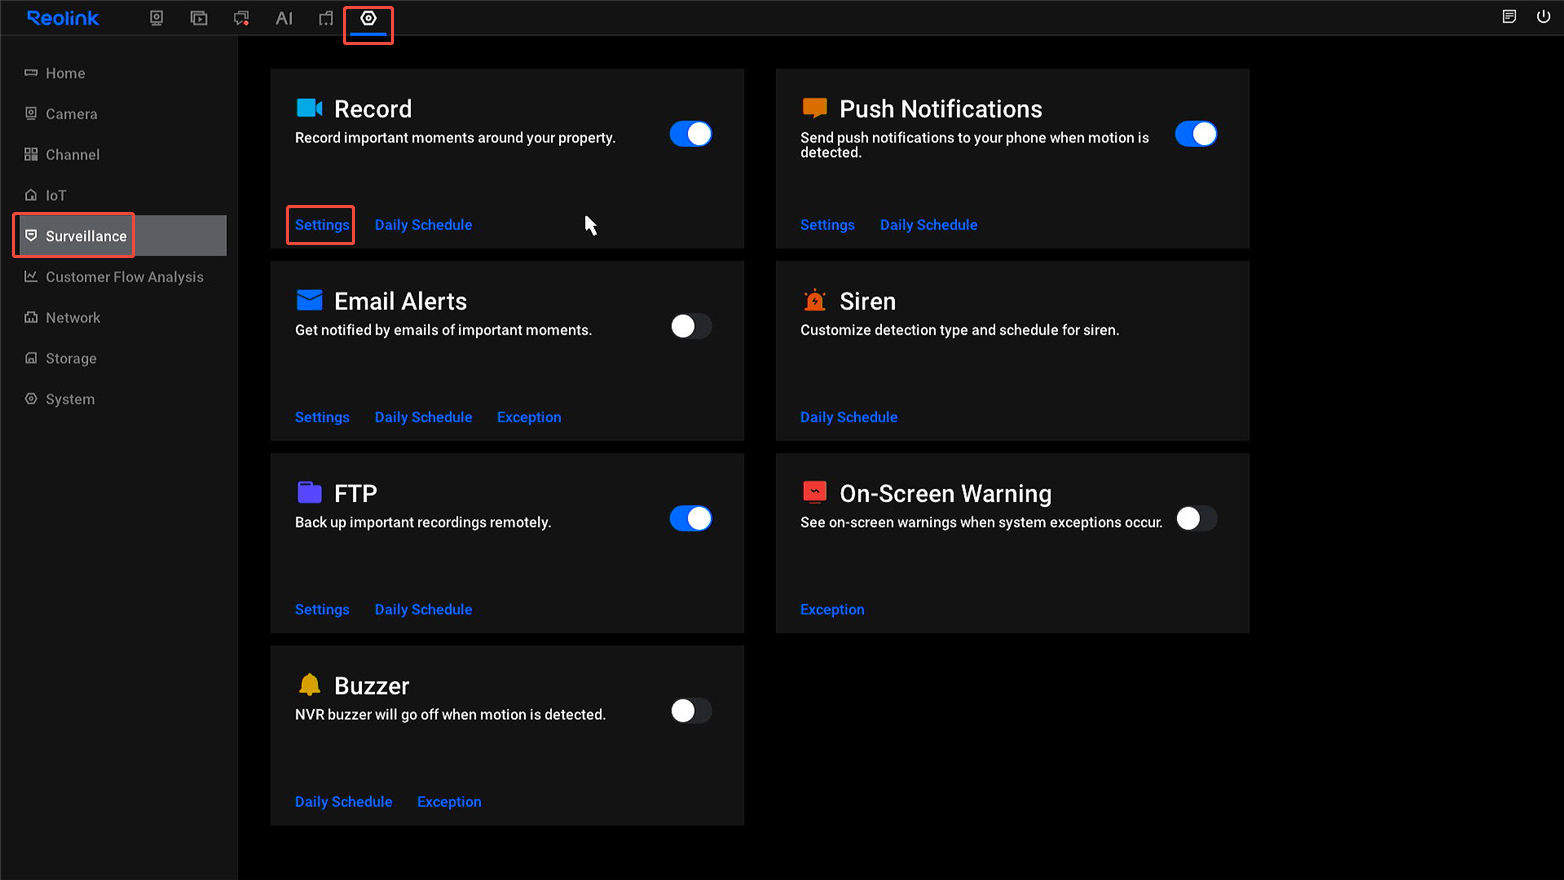Click the AI icon in top toolbar
The height and width of the screenshot is (880, 1564).
(284, 18)
